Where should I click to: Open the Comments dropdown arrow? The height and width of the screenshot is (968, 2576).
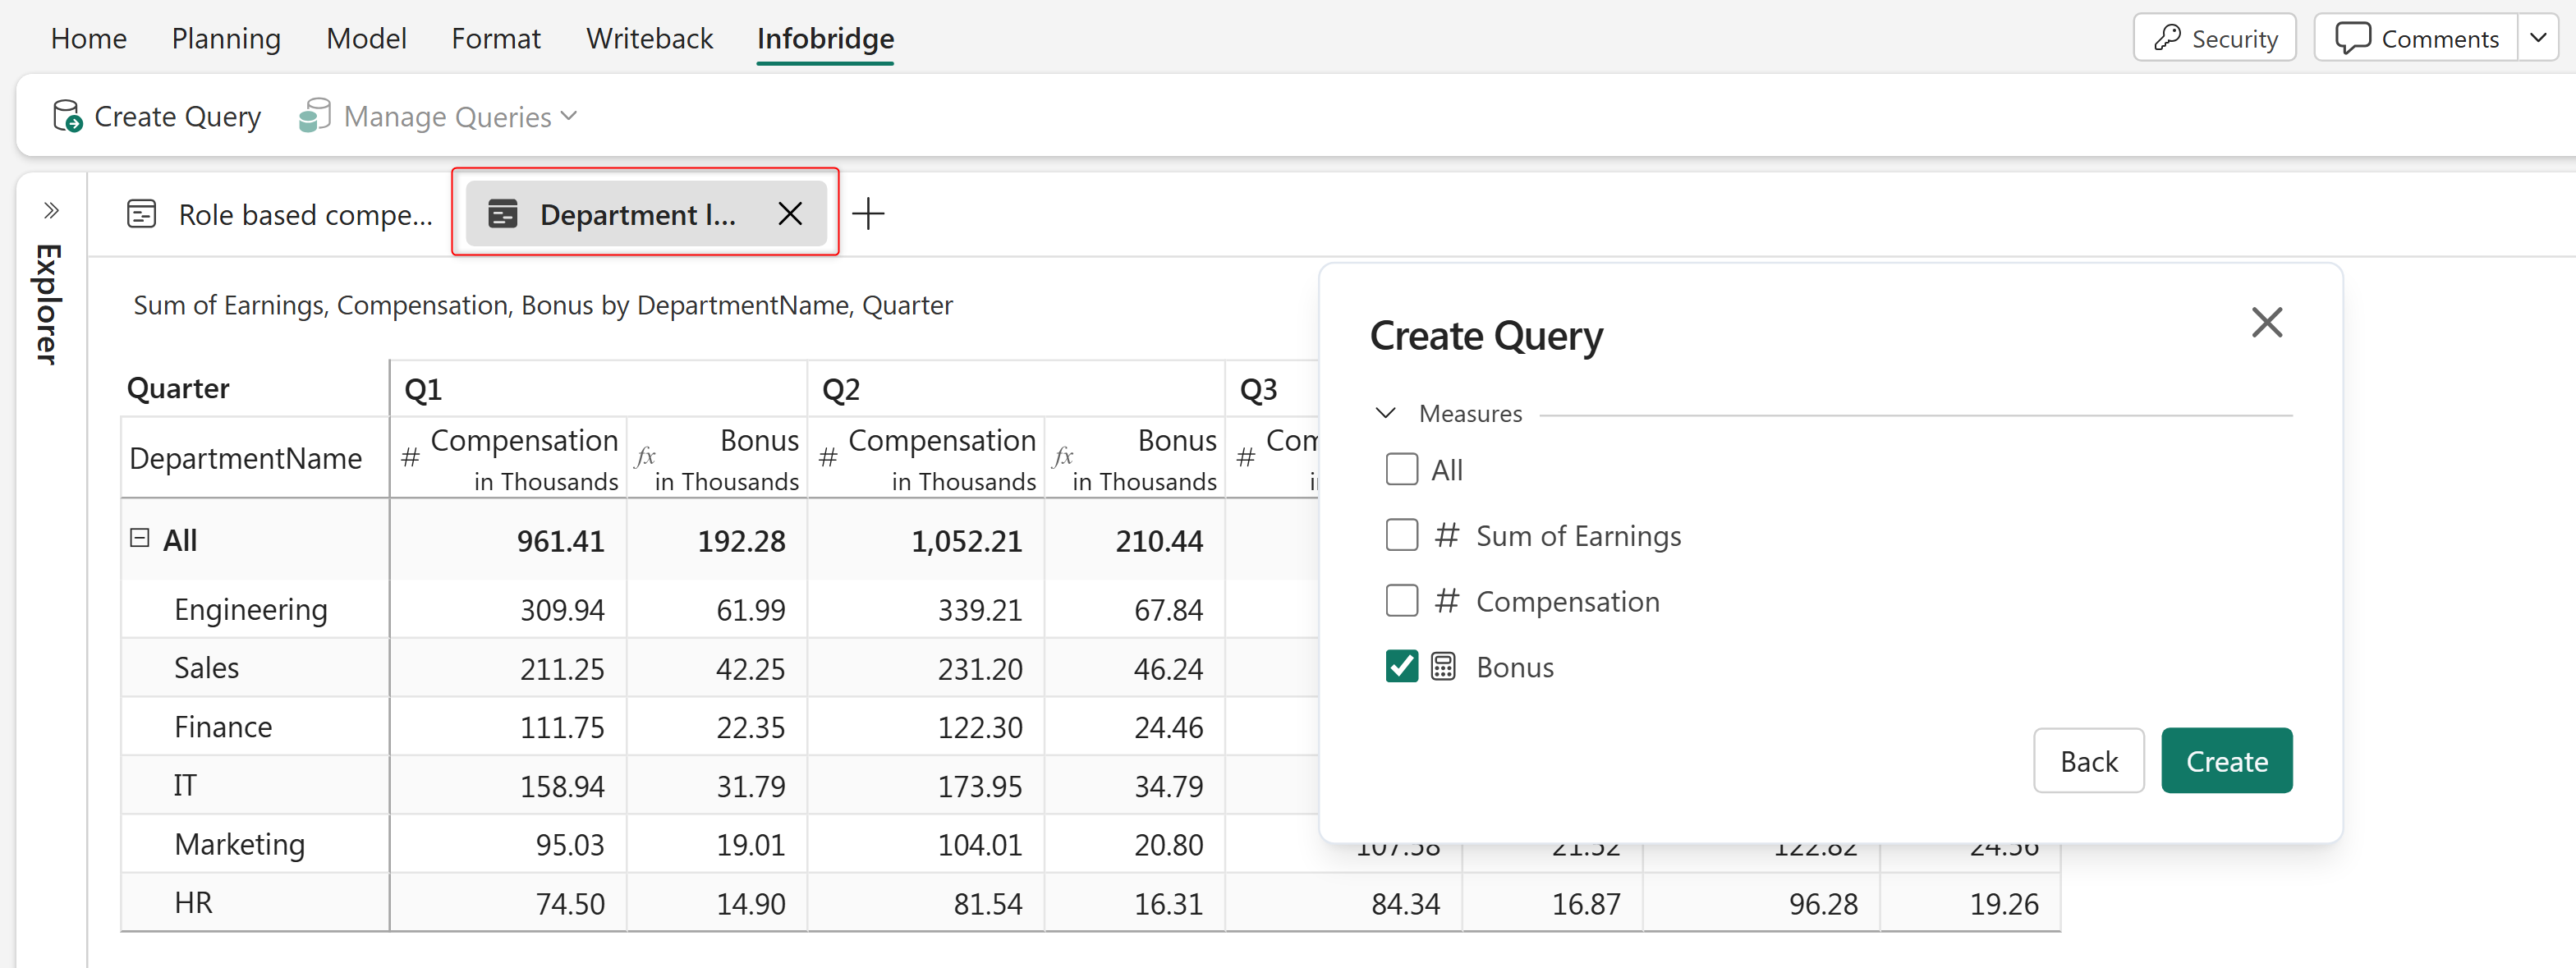2537,38
